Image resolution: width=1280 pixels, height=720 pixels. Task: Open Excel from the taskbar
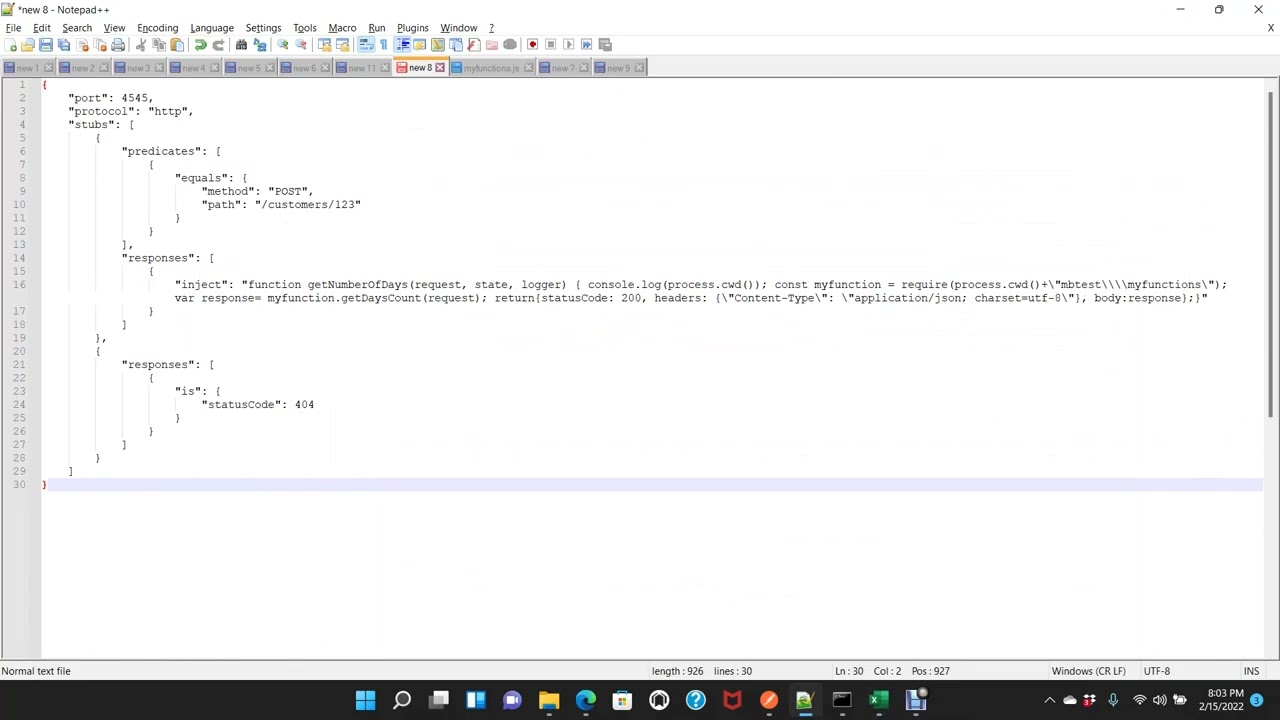[878, 700]
